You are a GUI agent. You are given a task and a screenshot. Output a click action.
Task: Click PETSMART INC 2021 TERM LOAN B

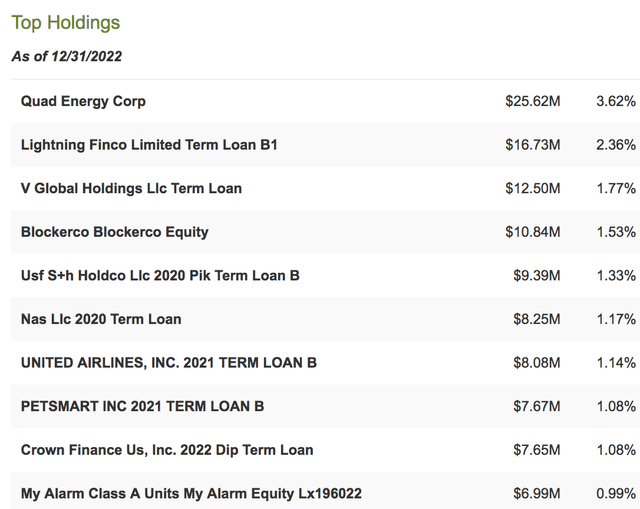pyautogui.click(x=142, y=407)
